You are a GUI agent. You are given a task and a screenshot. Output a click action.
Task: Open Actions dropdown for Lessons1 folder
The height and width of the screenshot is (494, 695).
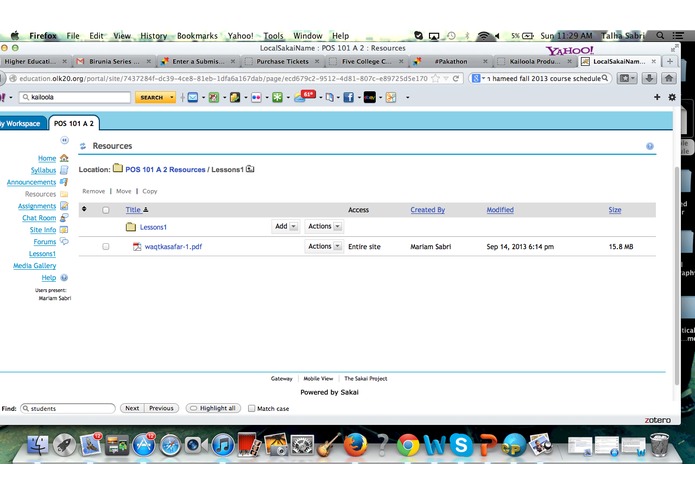pyautogui.click(x=324, y=226)
